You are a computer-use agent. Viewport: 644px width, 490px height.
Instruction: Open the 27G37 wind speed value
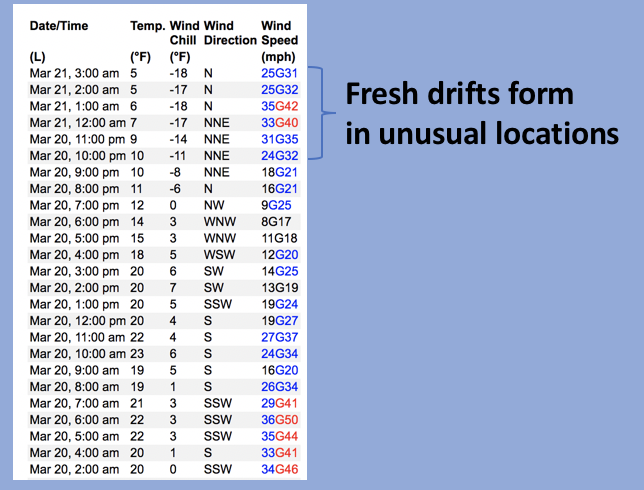279,336
